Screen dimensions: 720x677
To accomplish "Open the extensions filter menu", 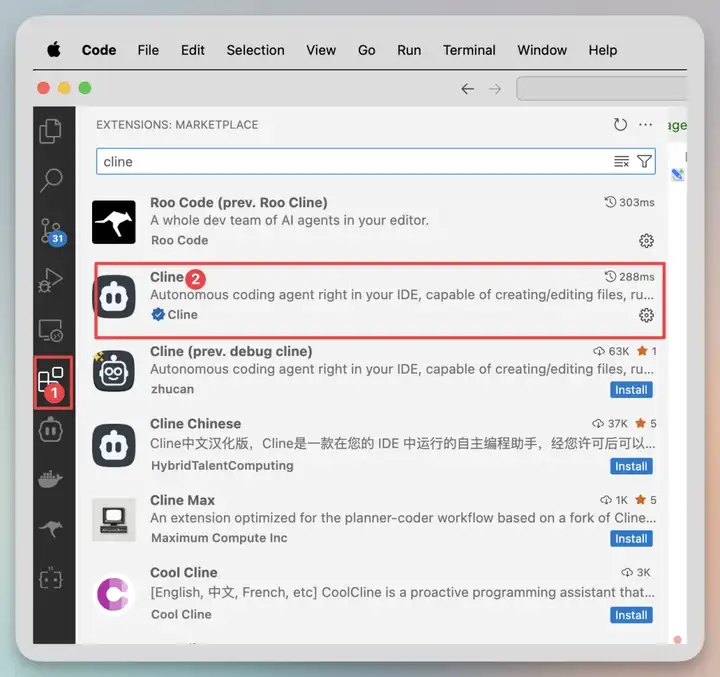I will 644,162.
